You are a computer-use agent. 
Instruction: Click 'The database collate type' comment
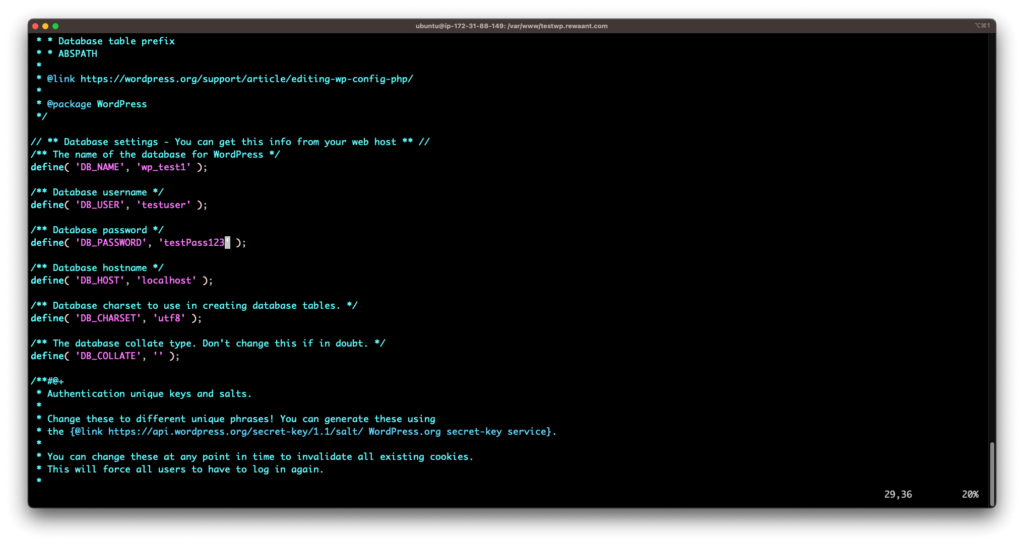(208, 344)
